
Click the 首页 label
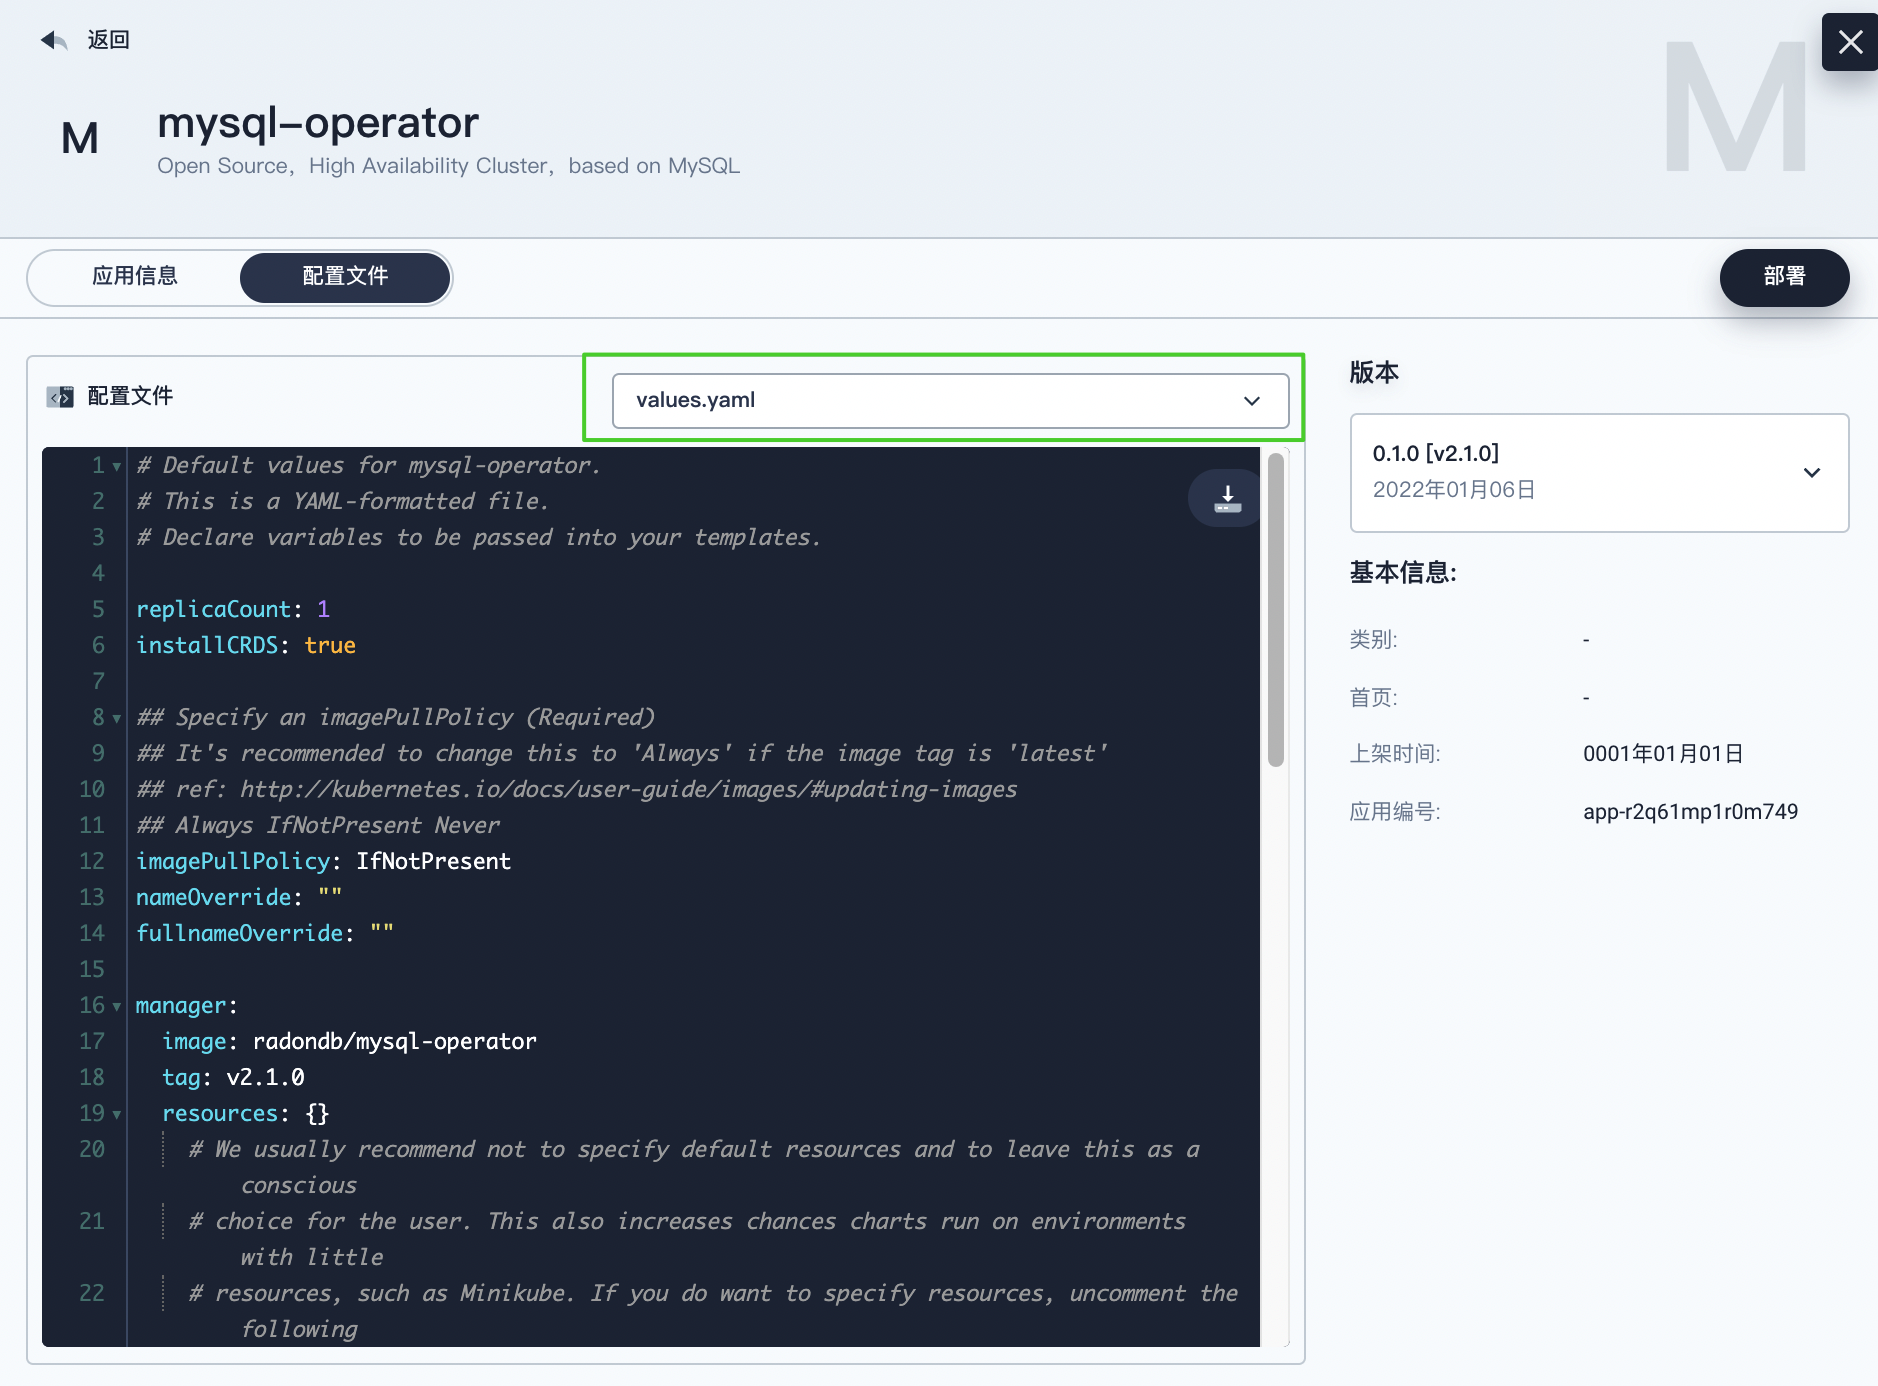click(1373, 697)
